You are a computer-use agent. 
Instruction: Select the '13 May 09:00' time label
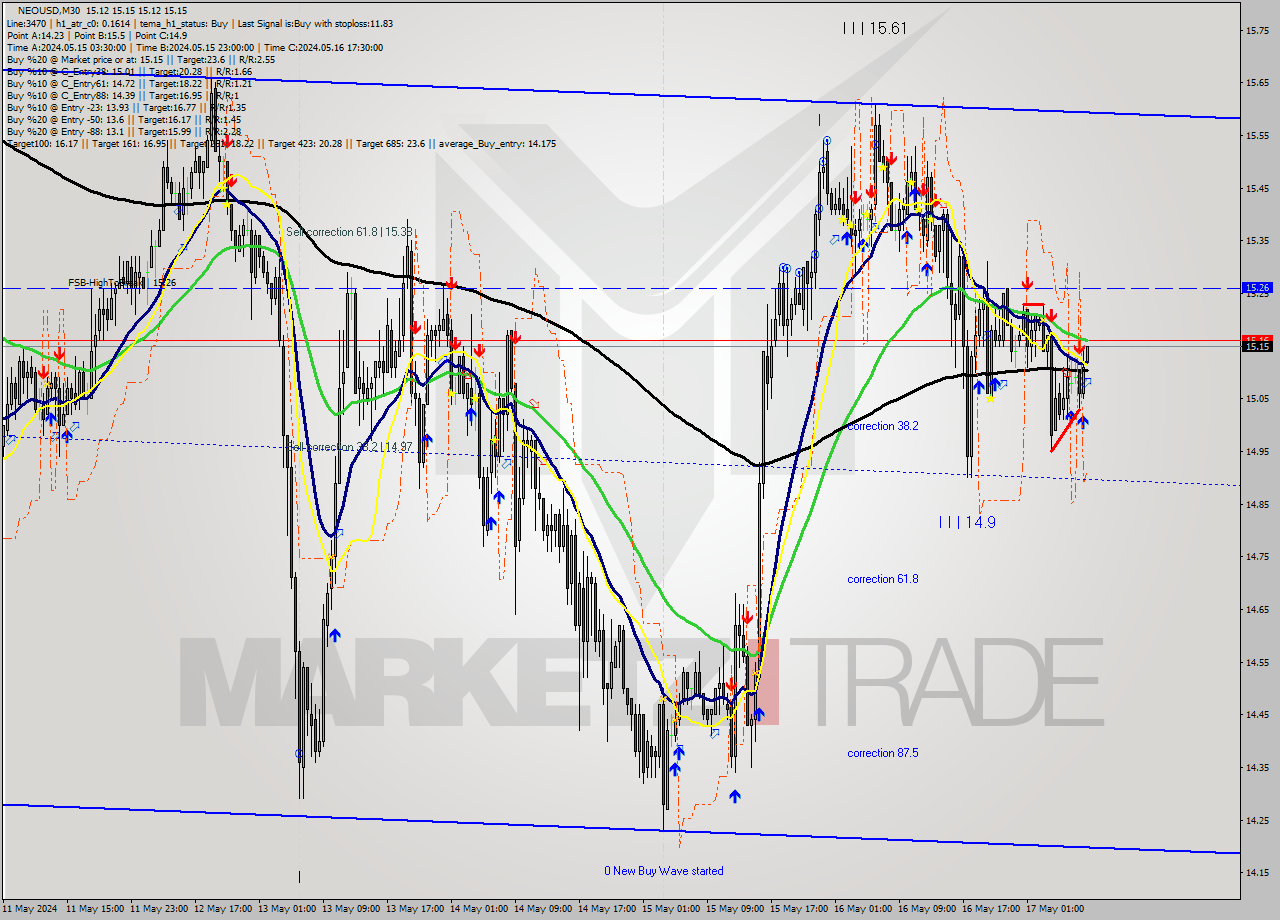tap(351, 909)
